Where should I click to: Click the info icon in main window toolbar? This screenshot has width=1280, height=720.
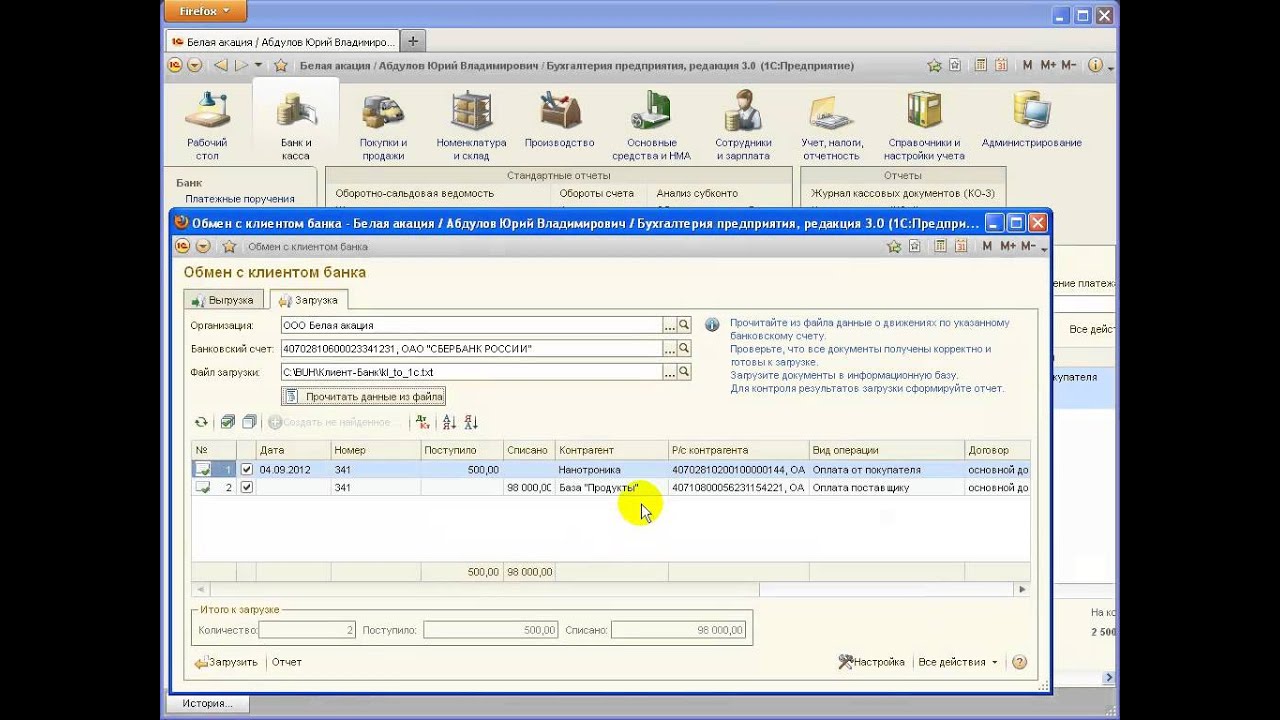(x=1095, y=65)
